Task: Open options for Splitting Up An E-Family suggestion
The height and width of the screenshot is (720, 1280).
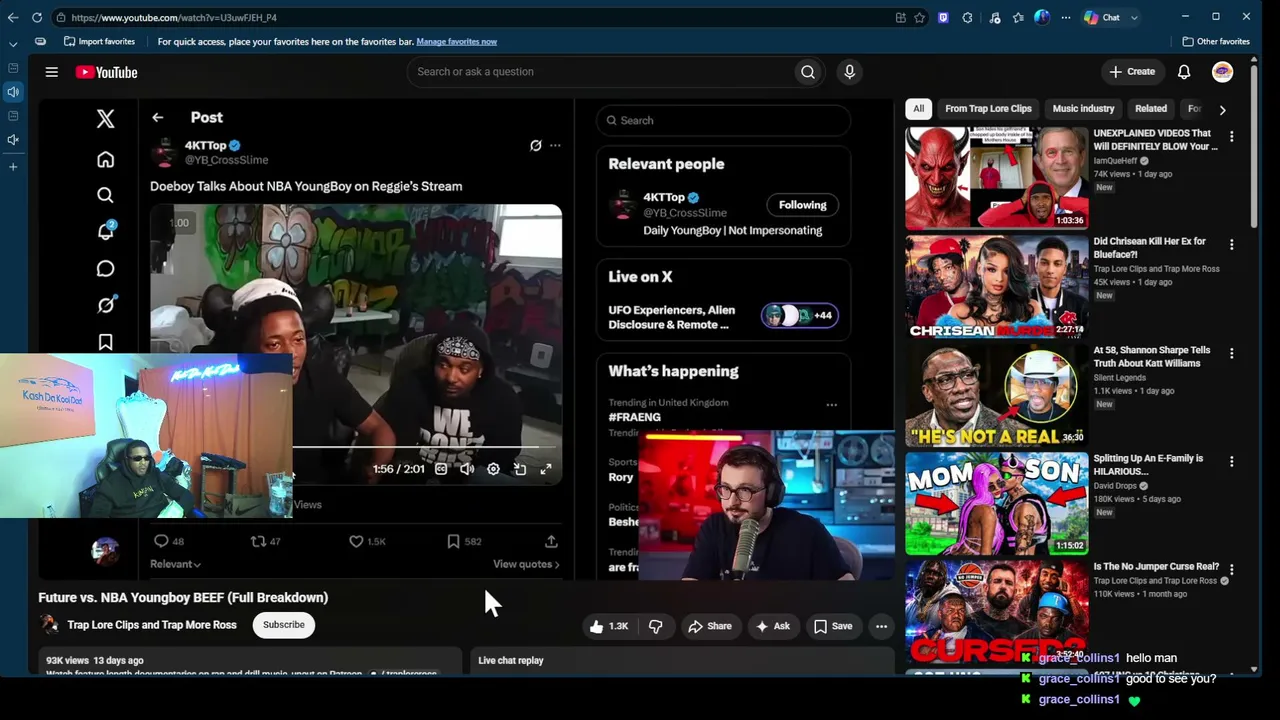Action: tap(1231, 461)
